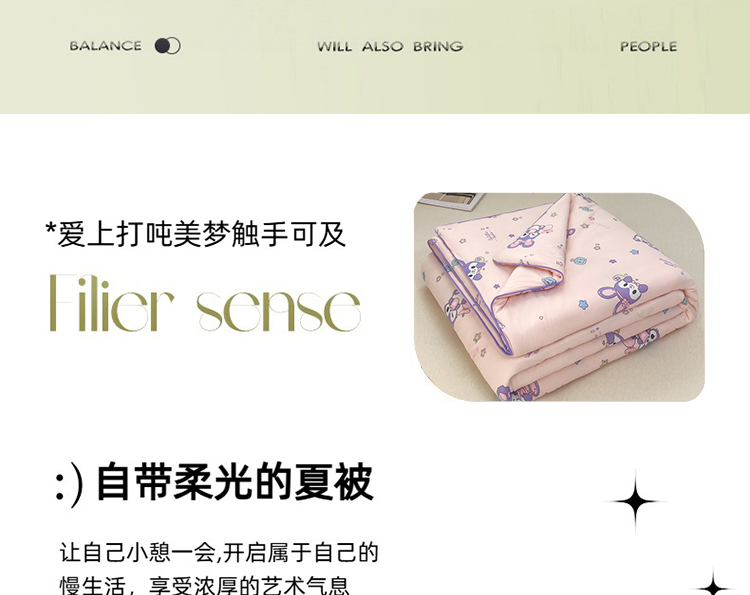Click the 享受浓厚的艺术气息 text line
Viewport: 750px width, 595px height.
(x=249, y=585)
